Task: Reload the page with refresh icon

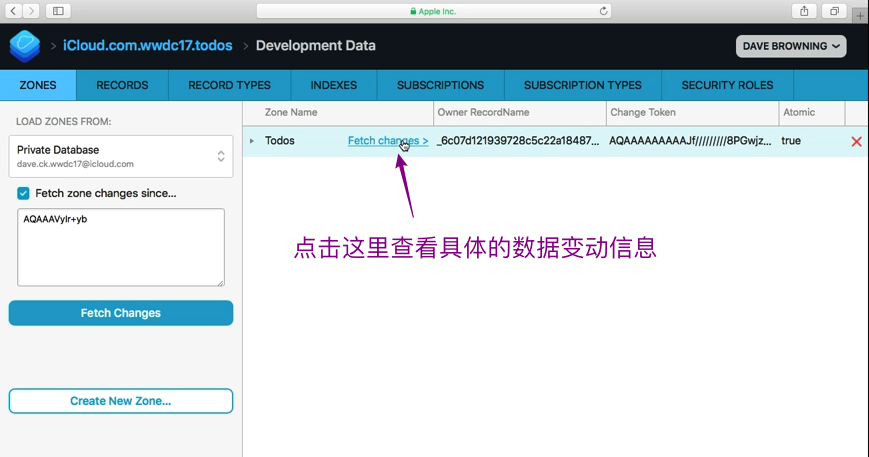Action: click(604, 11)
